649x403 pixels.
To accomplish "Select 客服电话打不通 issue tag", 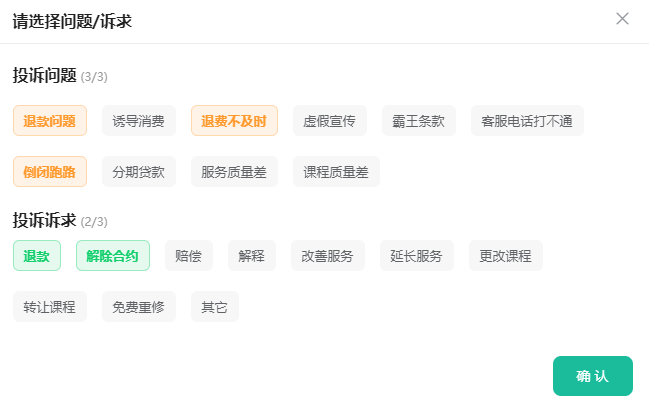I will [x=527, y=120].
